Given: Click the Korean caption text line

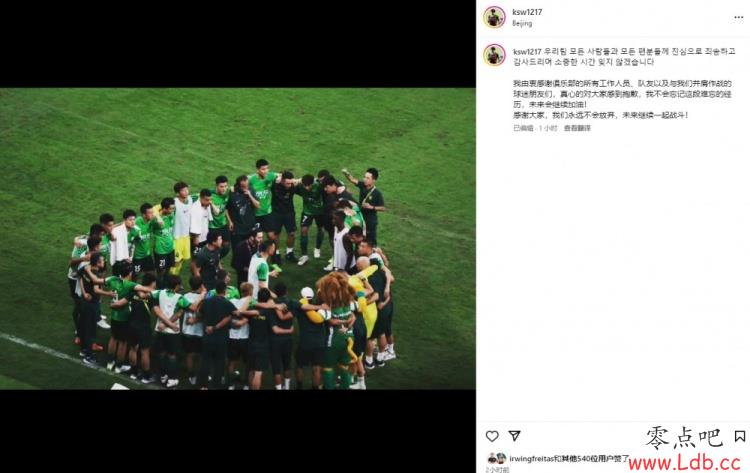Looking at the screenshot, I should (624, 56).
